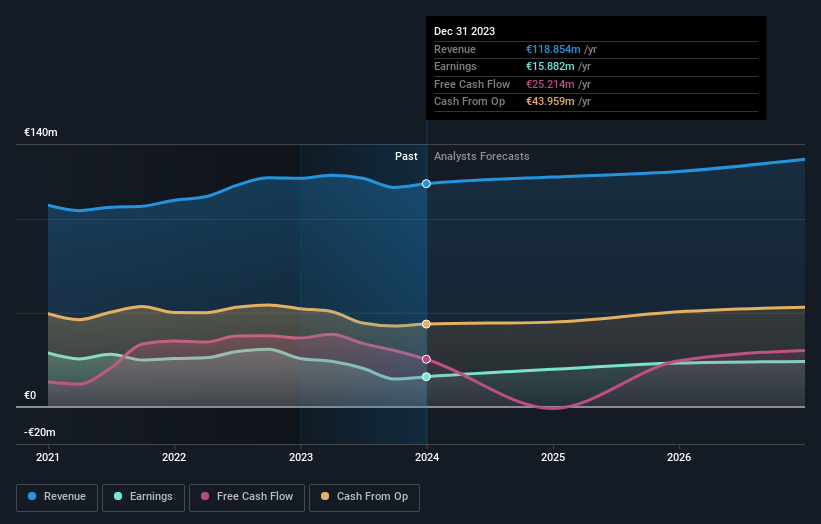Viewport: 821px width, 524px height.
Task: Click the 2023 x-axis label
Action: click(301, 458)
